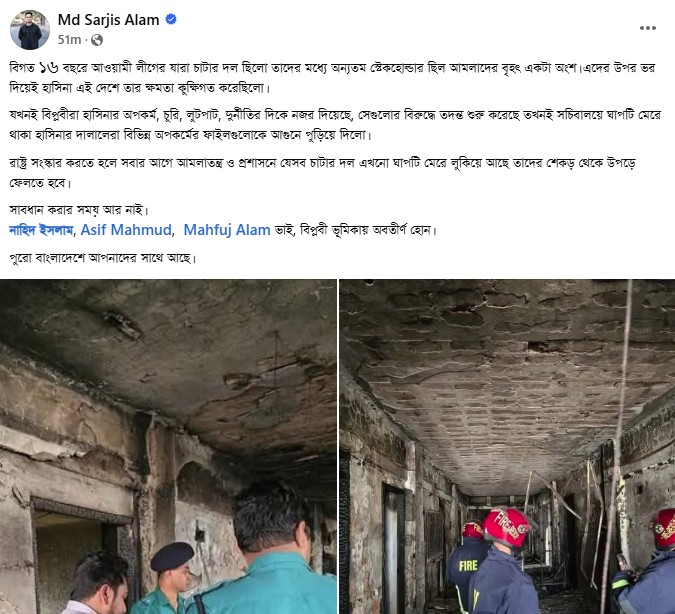
Task: Click the firefighter's red FIRE helmet
Action: coord(507,527)
